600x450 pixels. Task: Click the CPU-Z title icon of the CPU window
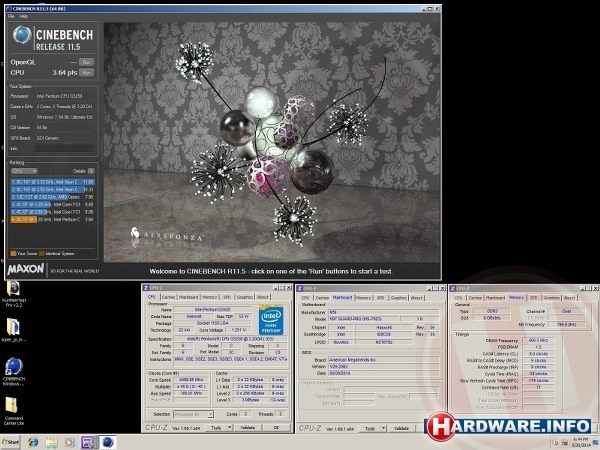coord(145,288)
